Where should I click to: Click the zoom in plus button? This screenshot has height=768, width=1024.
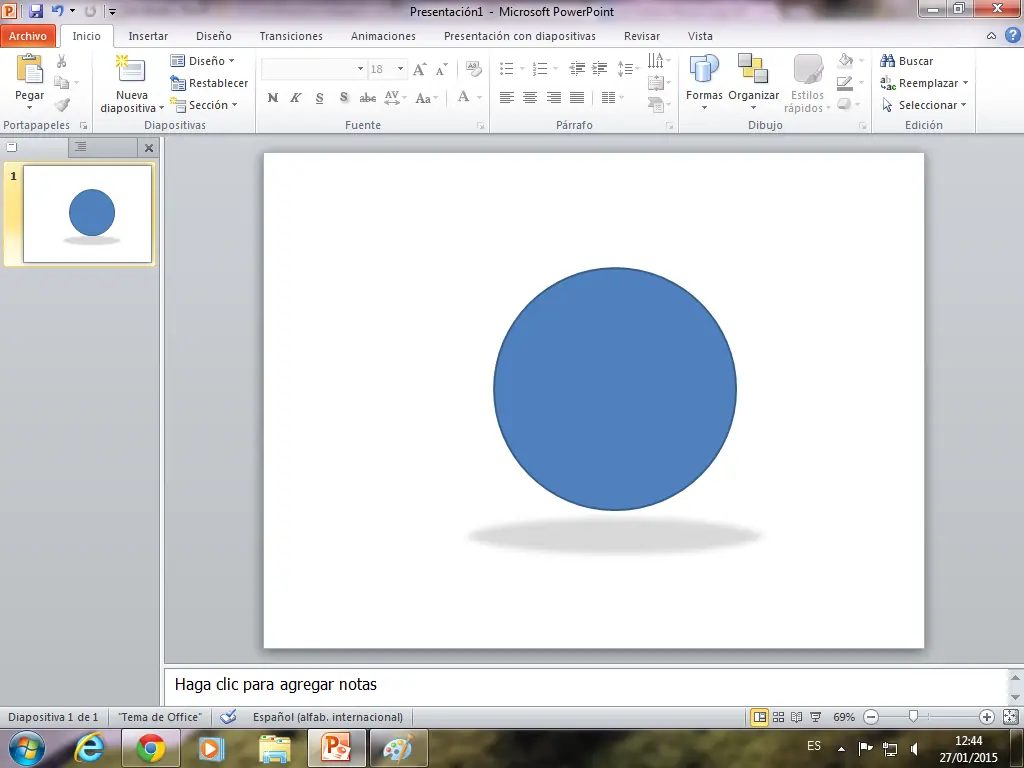coord(987,717)
